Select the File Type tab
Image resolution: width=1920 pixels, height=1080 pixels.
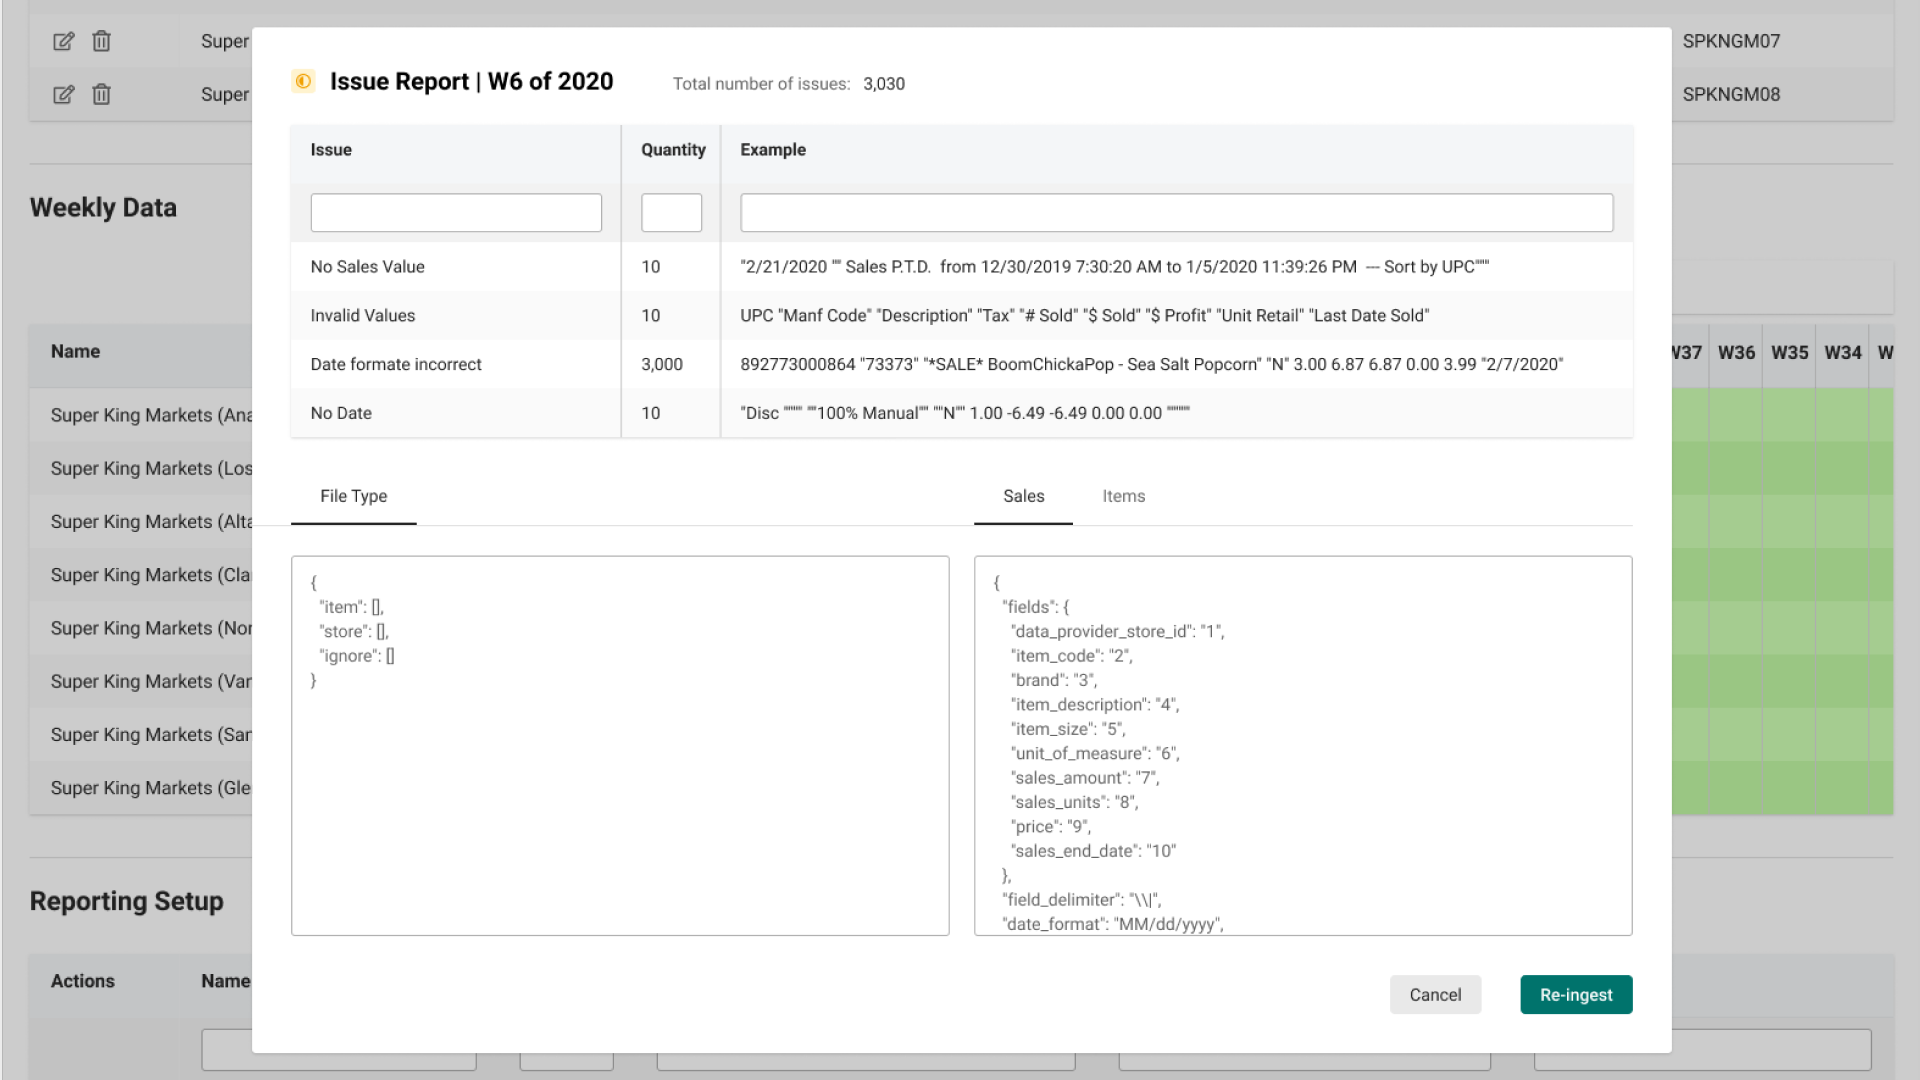[x=353, y=496]
